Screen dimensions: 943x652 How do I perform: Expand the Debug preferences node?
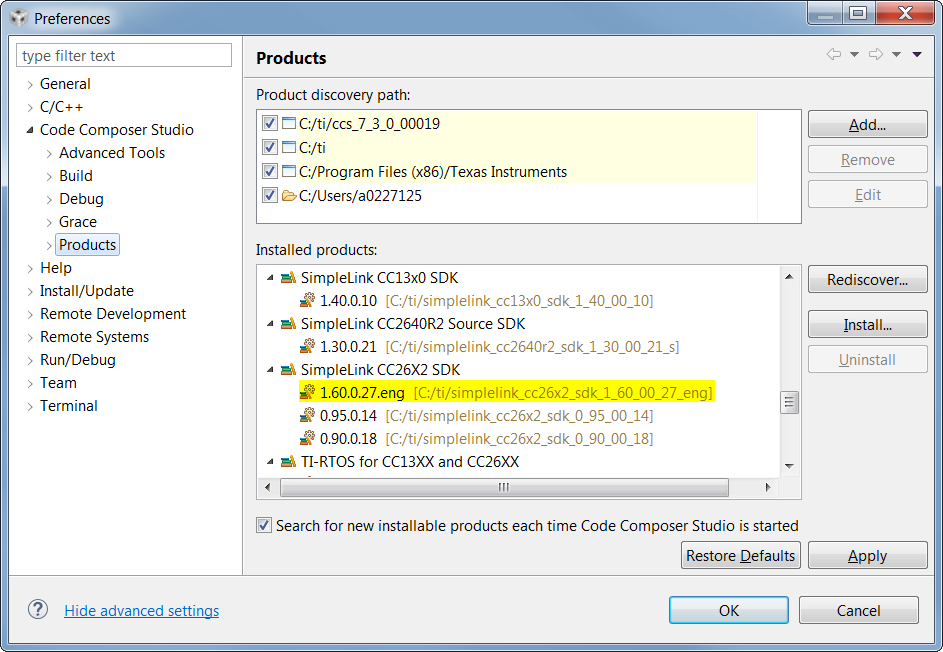point(49,200)
